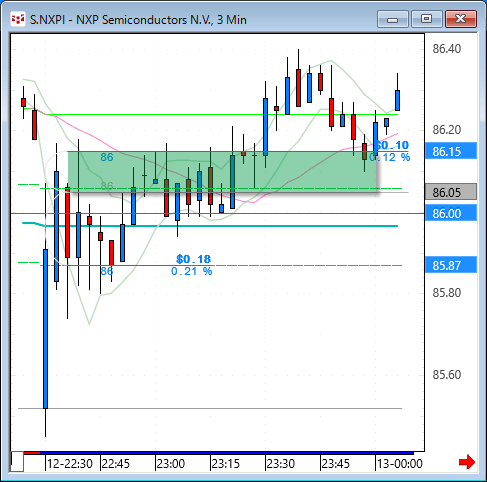The width and height of the screenshot is (487, 482).
Task: Click the 86.20 price scale label
Action: (x=447, y=129)
